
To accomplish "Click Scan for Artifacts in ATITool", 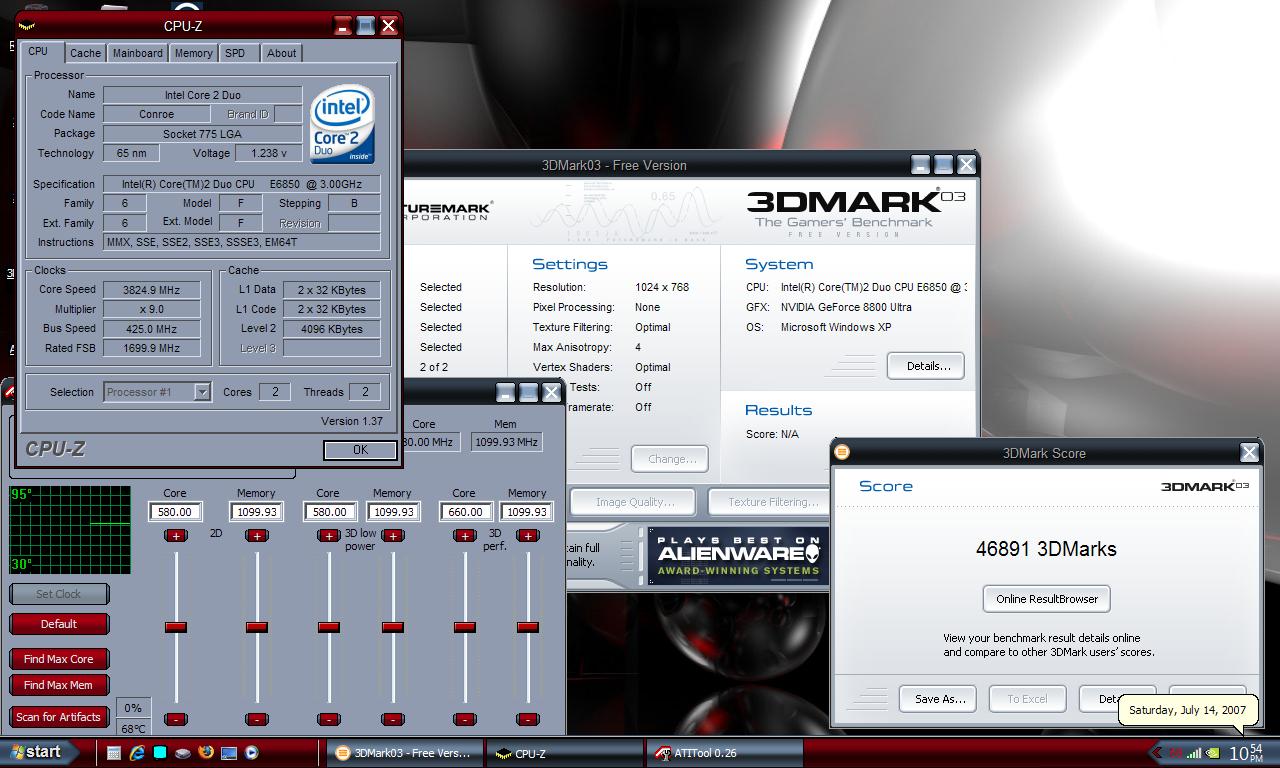I will tap(59, 717).
